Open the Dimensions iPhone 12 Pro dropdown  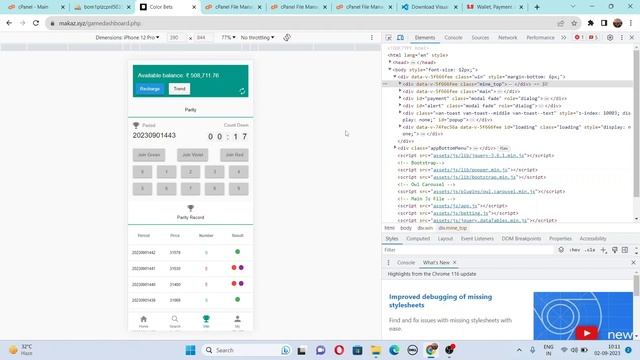(127, 38)
